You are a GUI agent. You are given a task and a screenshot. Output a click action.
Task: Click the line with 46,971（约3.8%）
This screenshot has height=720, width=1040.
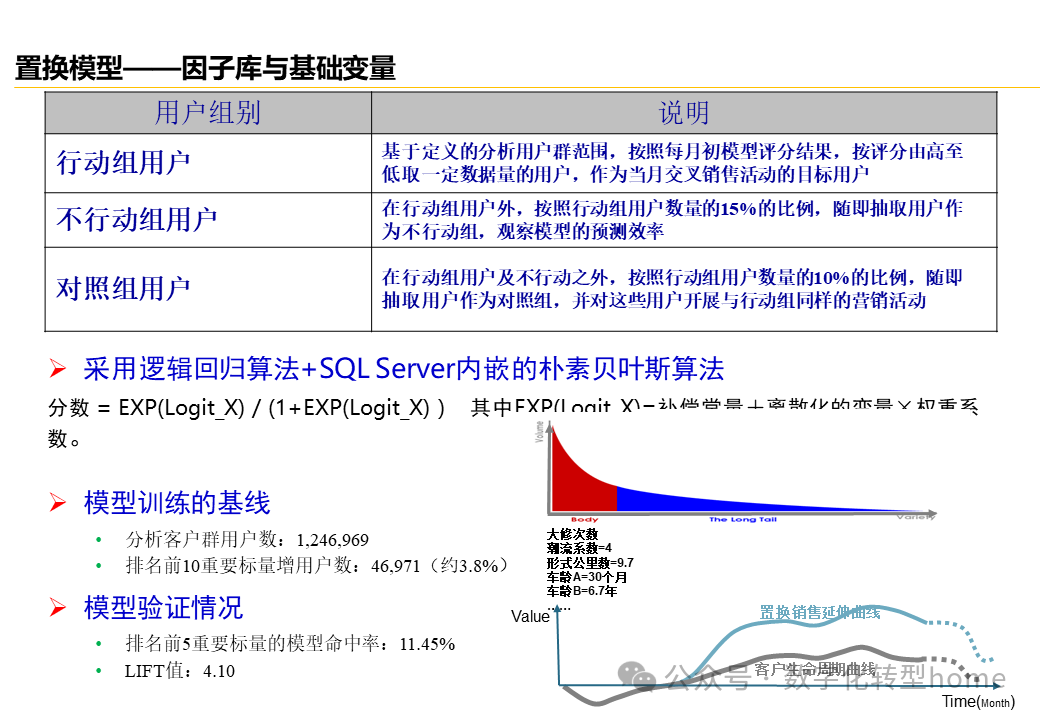318,566
